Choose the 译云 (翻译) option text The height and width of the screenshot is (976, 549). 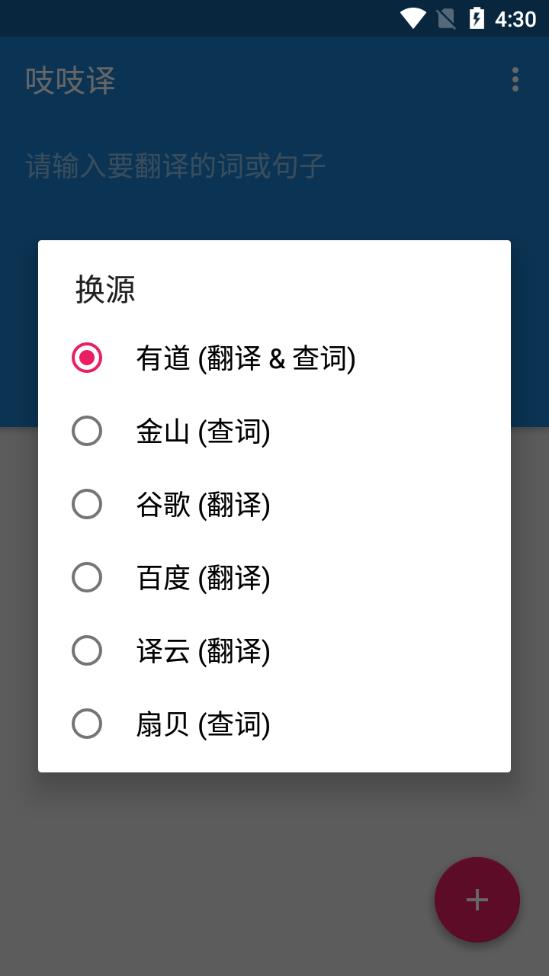coord(204,651)
